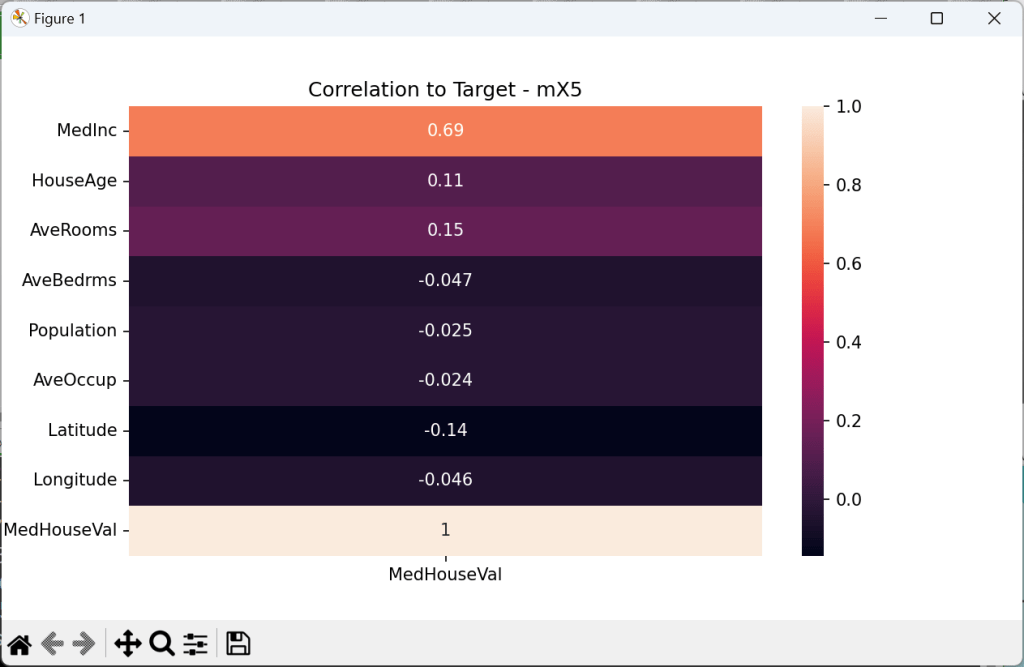Click the AveRooms cell showing 0.15
The height and width of the screenshot is (667, 1024).
click(445, 231)
